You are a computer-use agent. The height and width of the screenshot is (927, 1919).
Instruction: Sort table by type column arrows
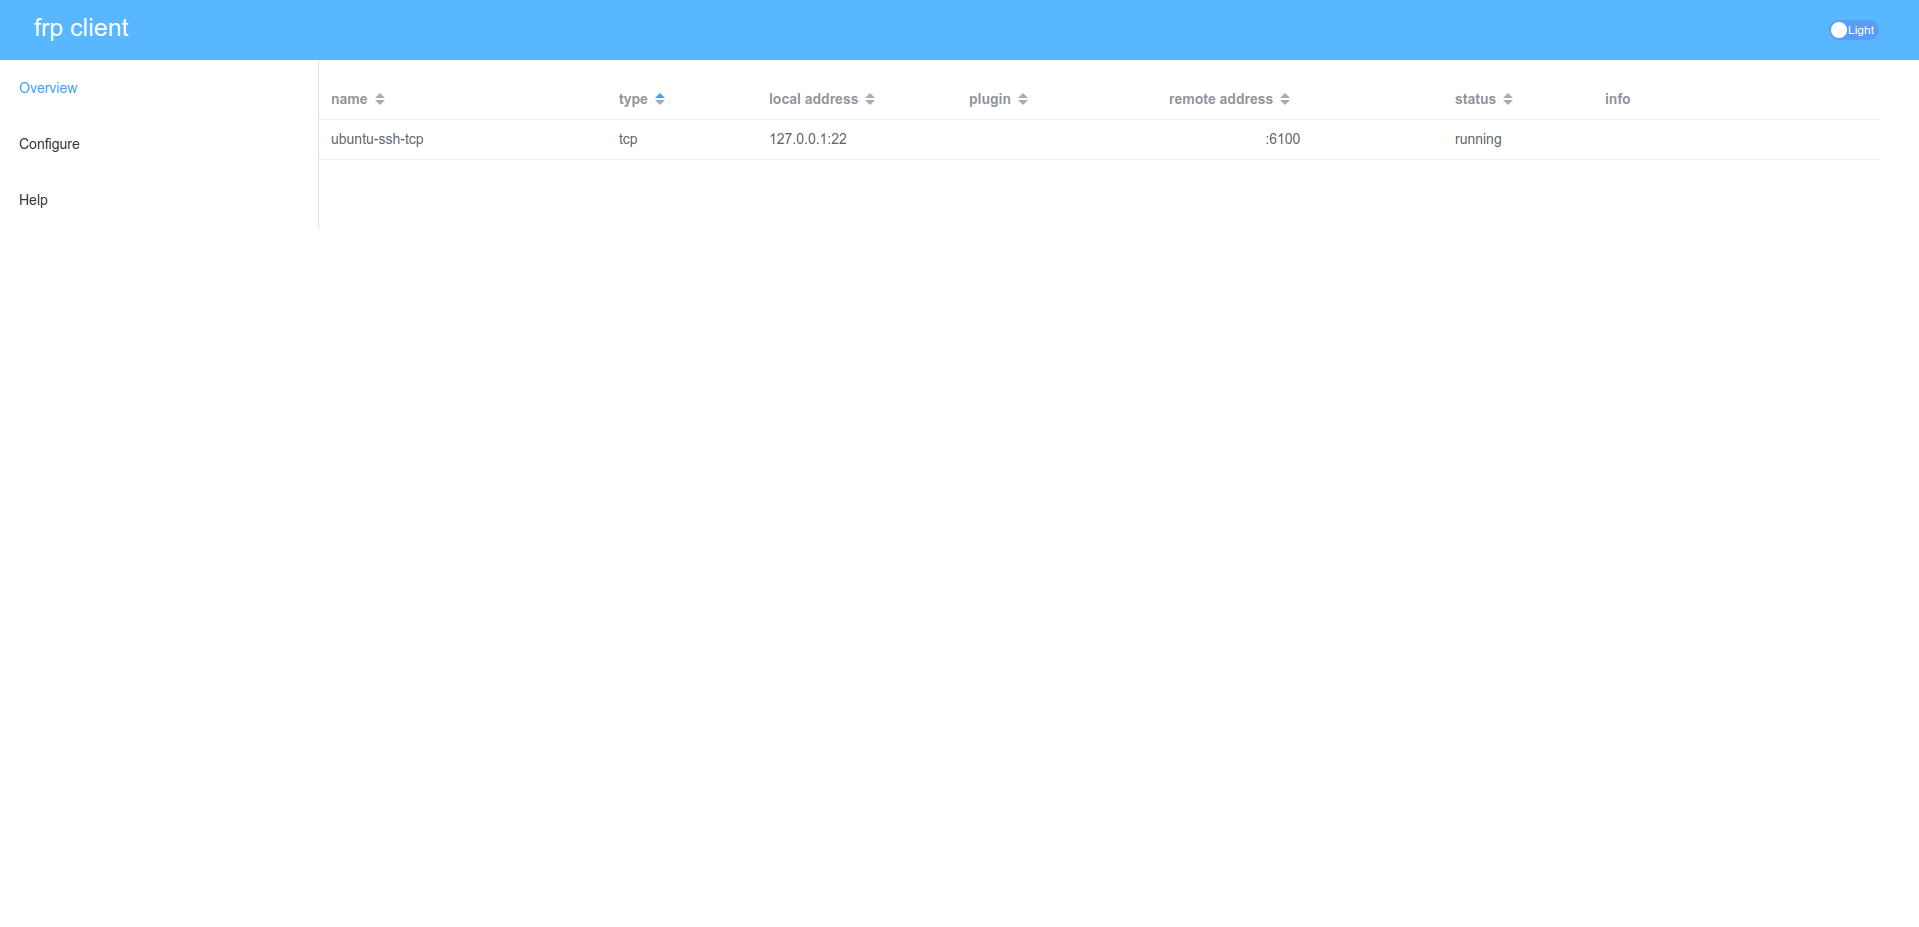[660, 99]
